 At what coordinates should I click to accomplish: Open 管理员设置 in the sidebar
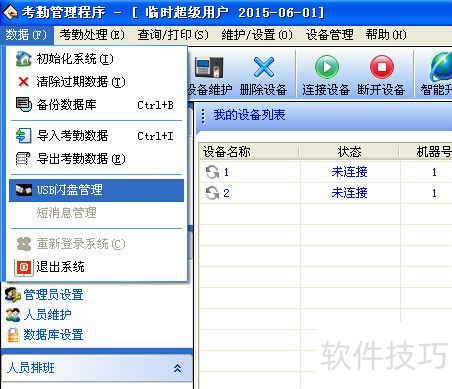tap(53, 295)
